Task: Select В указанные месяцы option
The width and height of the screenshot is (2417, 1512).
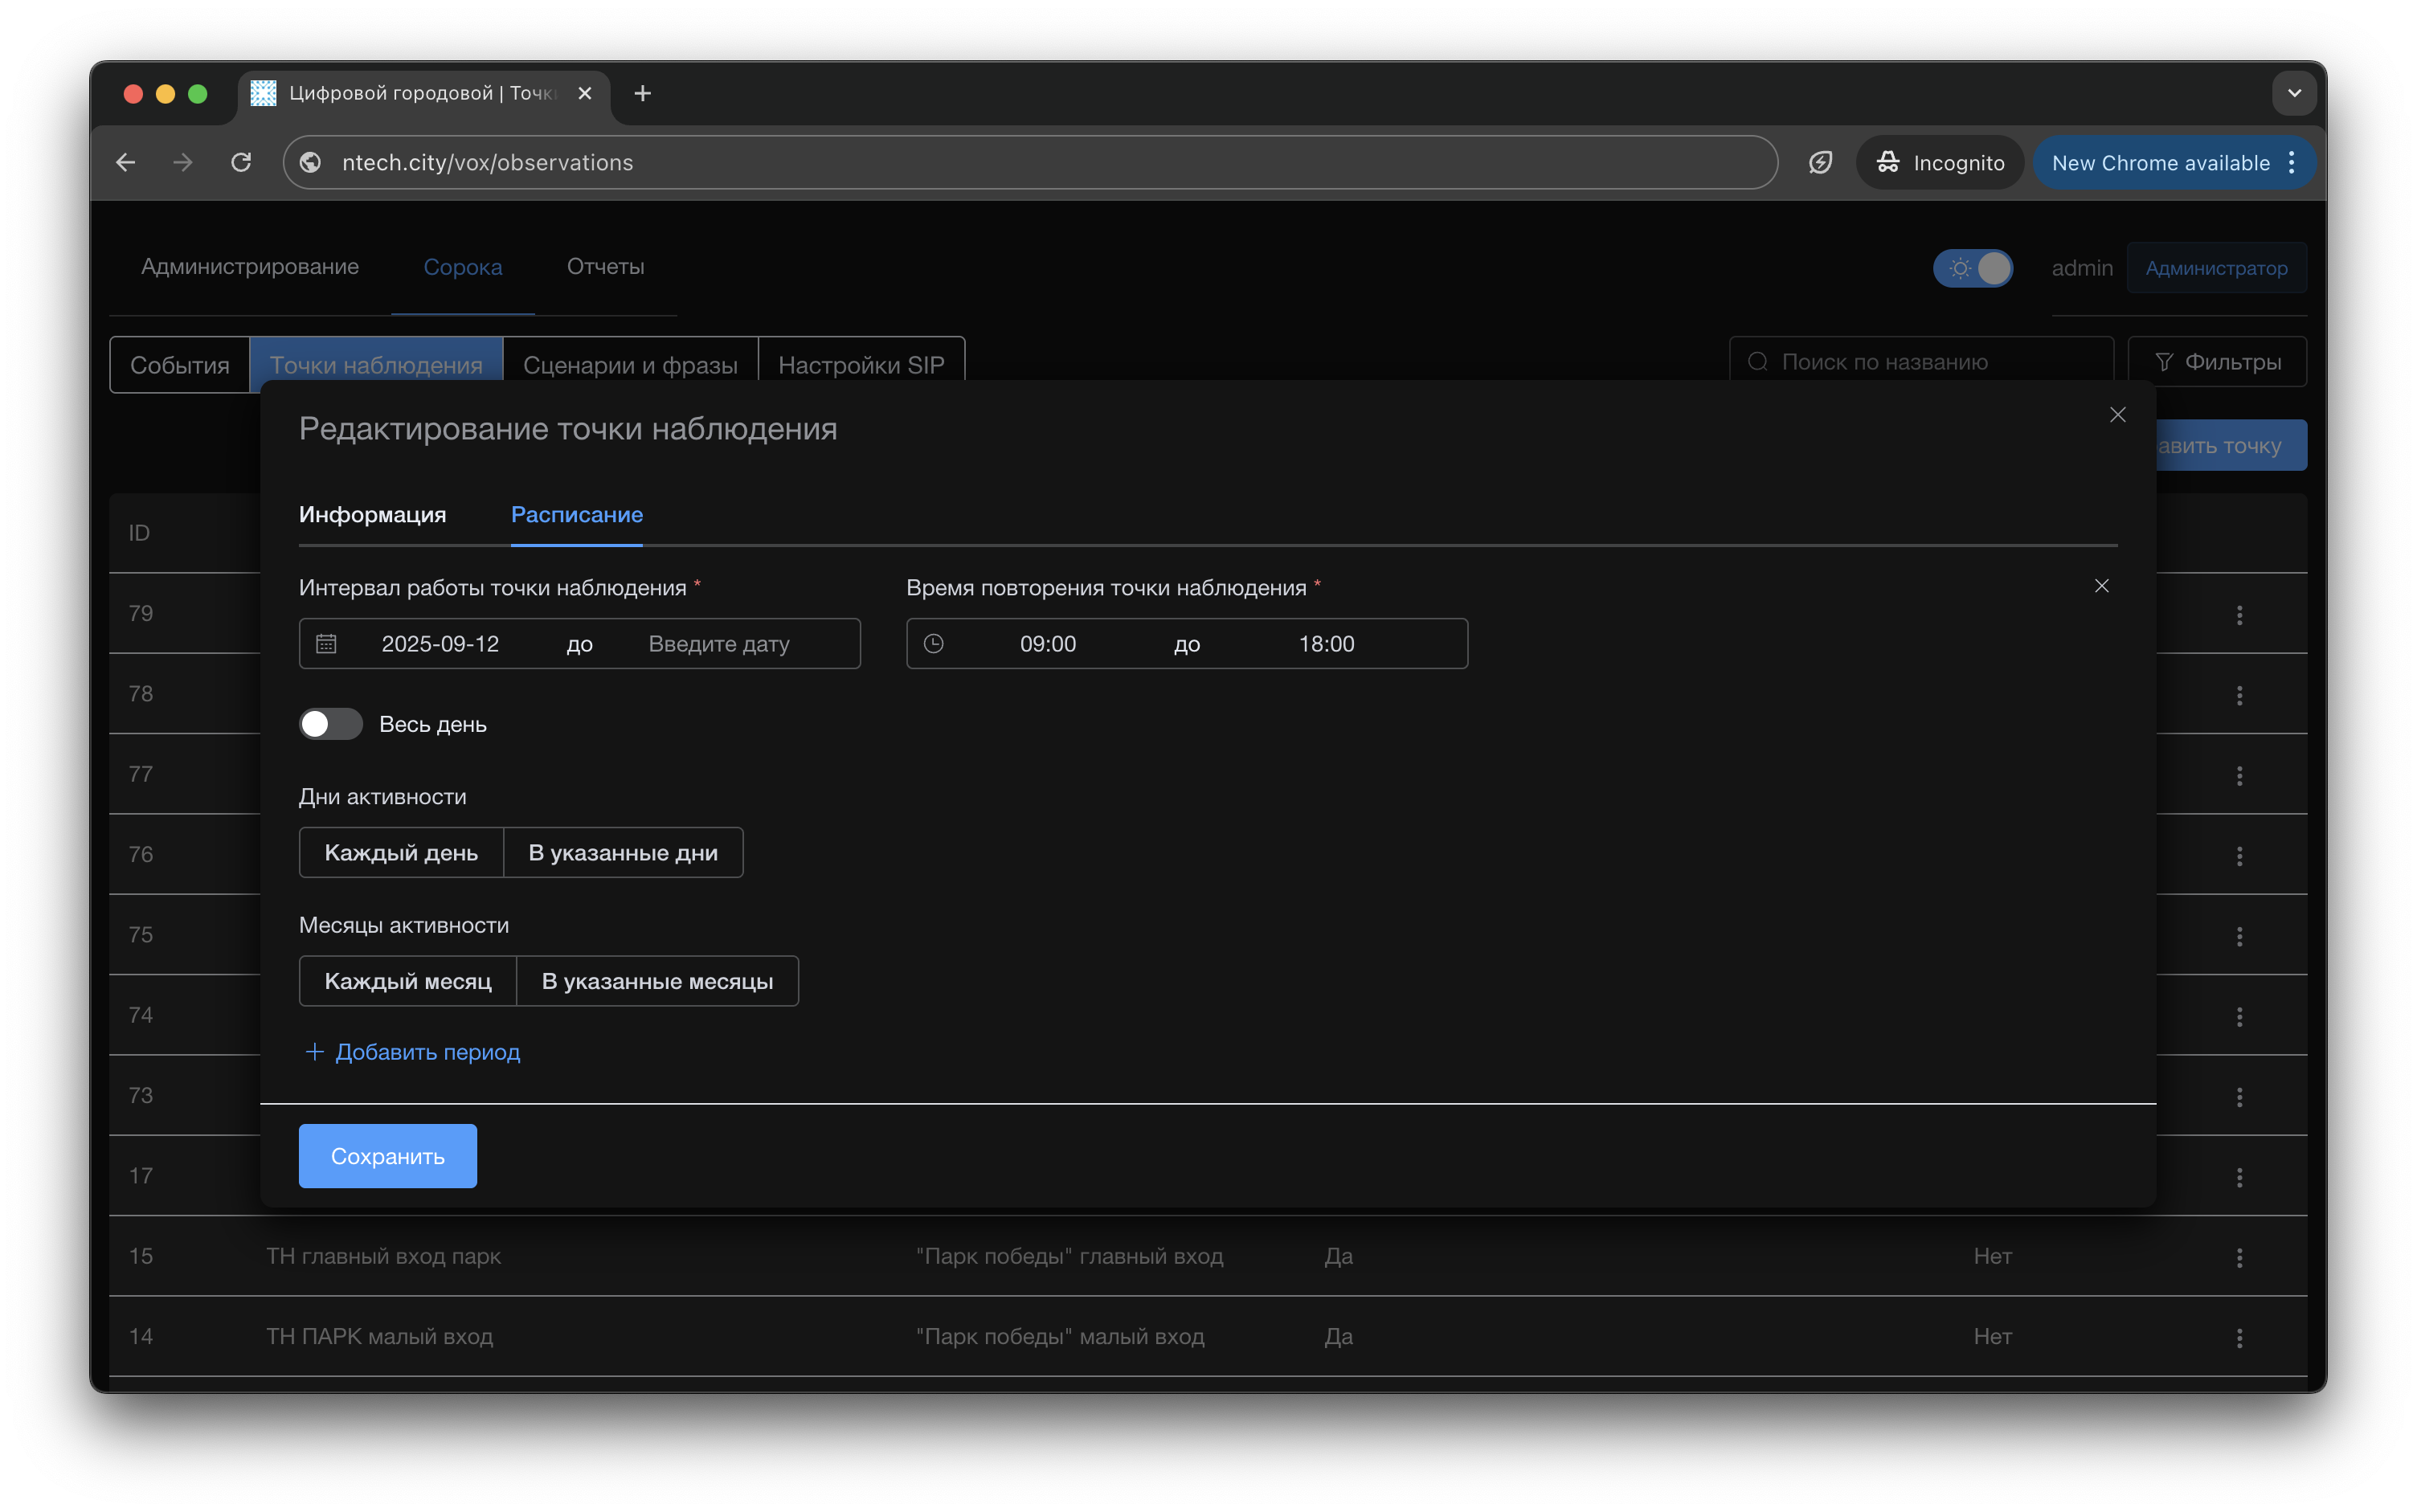Action: coord(657,981)
